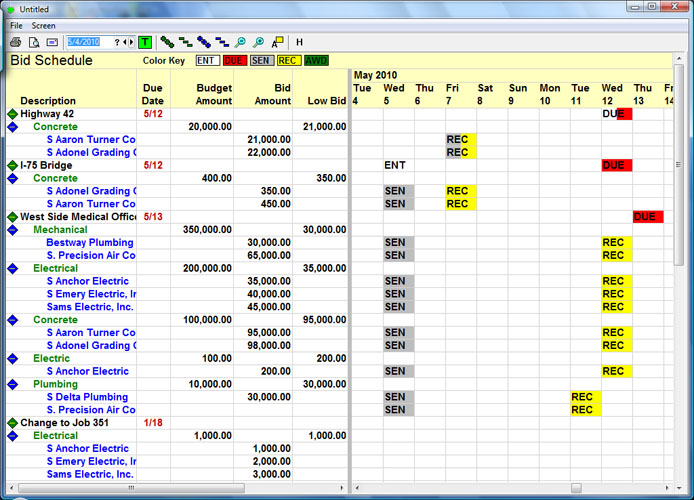Click the font style 'A' icon
The width and height of the screenshot is (694, 500).
click(276, 42)
